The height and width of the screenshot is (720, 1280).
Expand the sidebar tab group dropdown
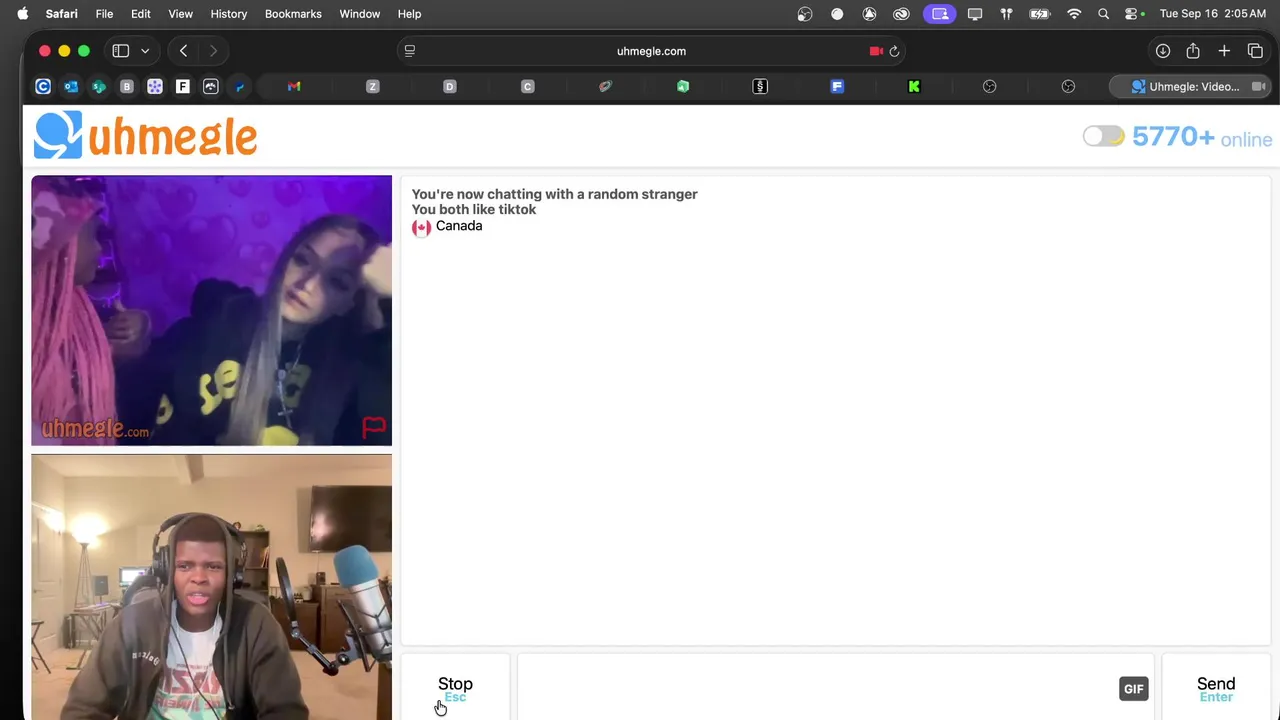click(x=145, y=51)
